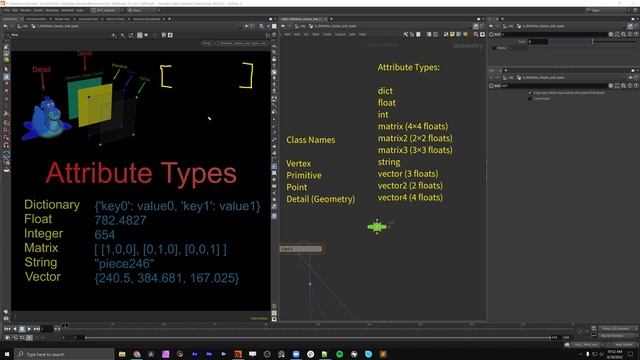Open the Render menu
The width and height of the screenshot is (640, 360).
(25, 10)
